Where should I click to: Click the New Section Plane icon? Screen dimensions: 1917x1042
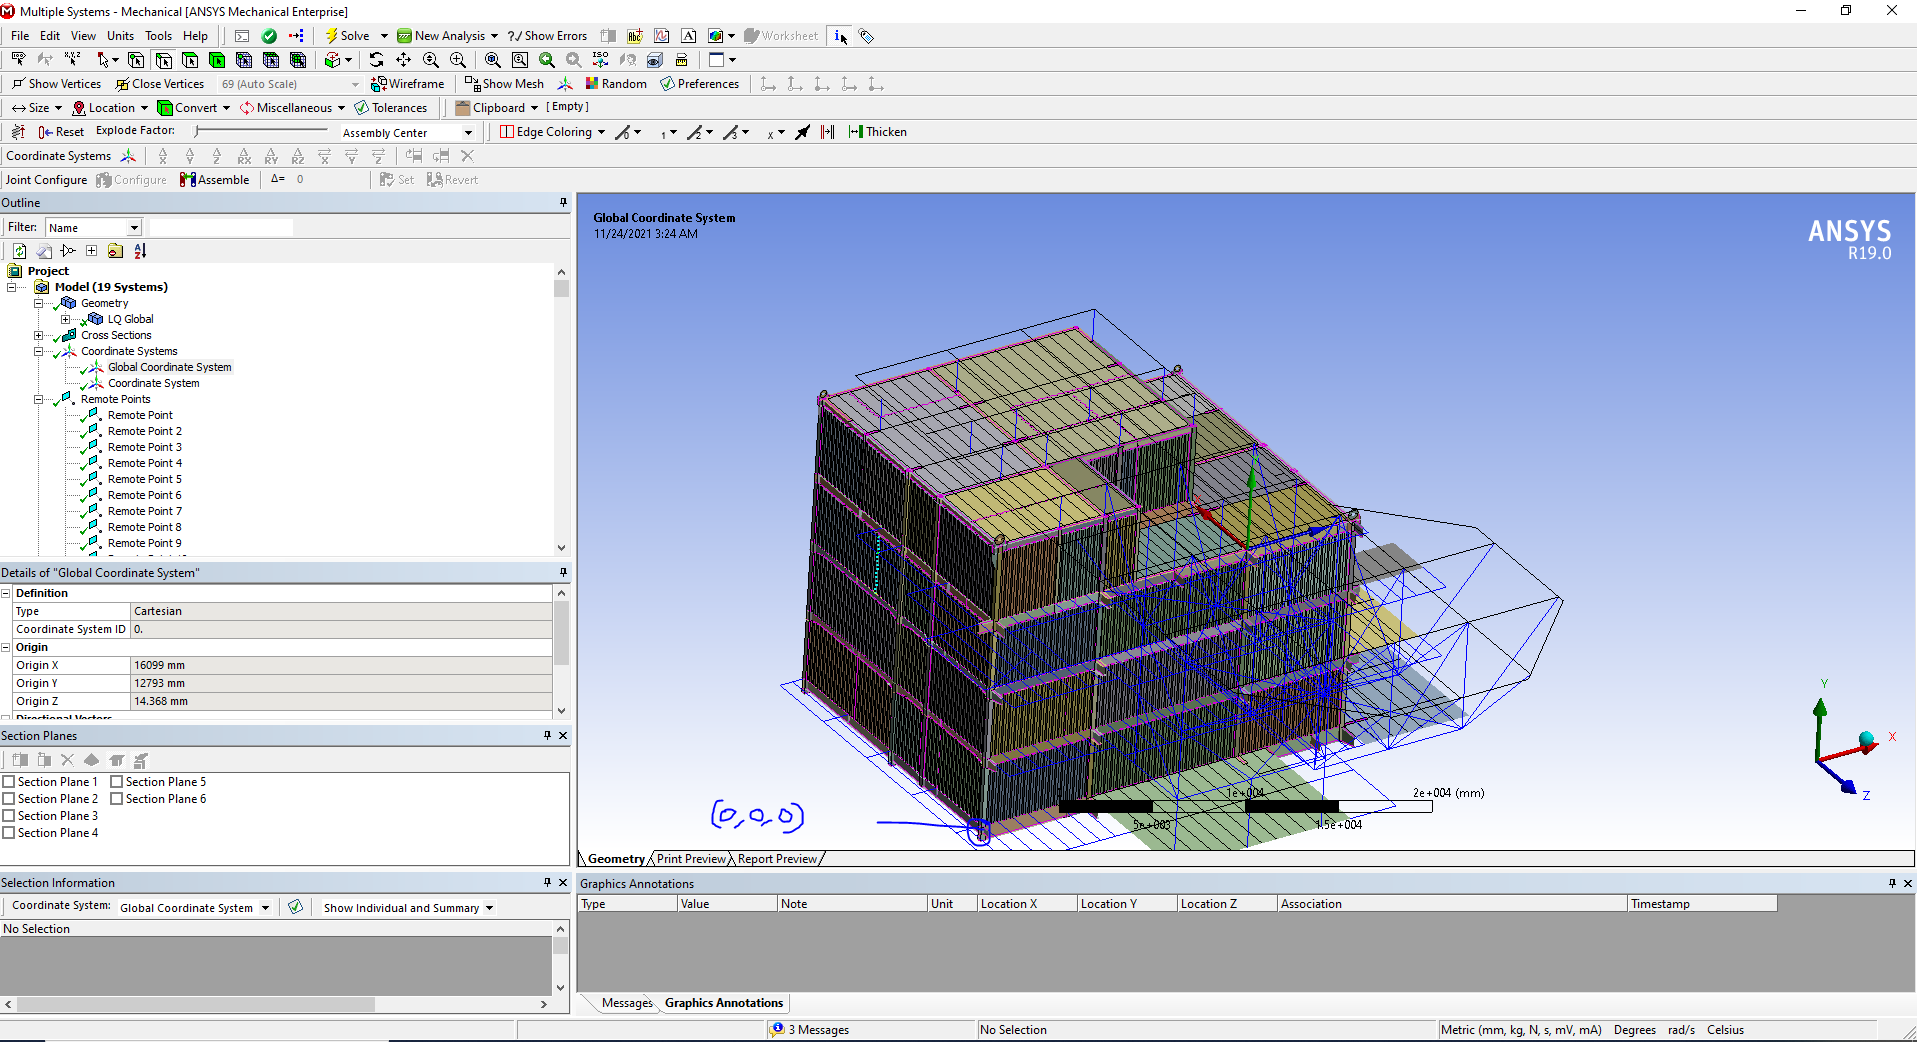tap(20, 760)
